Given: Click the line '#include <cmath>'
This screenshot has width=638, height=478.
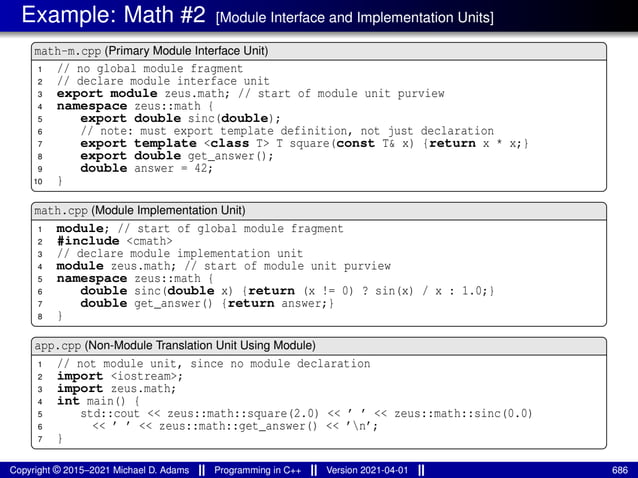Looking at the screenshot, I should click(x=115, y=241).
